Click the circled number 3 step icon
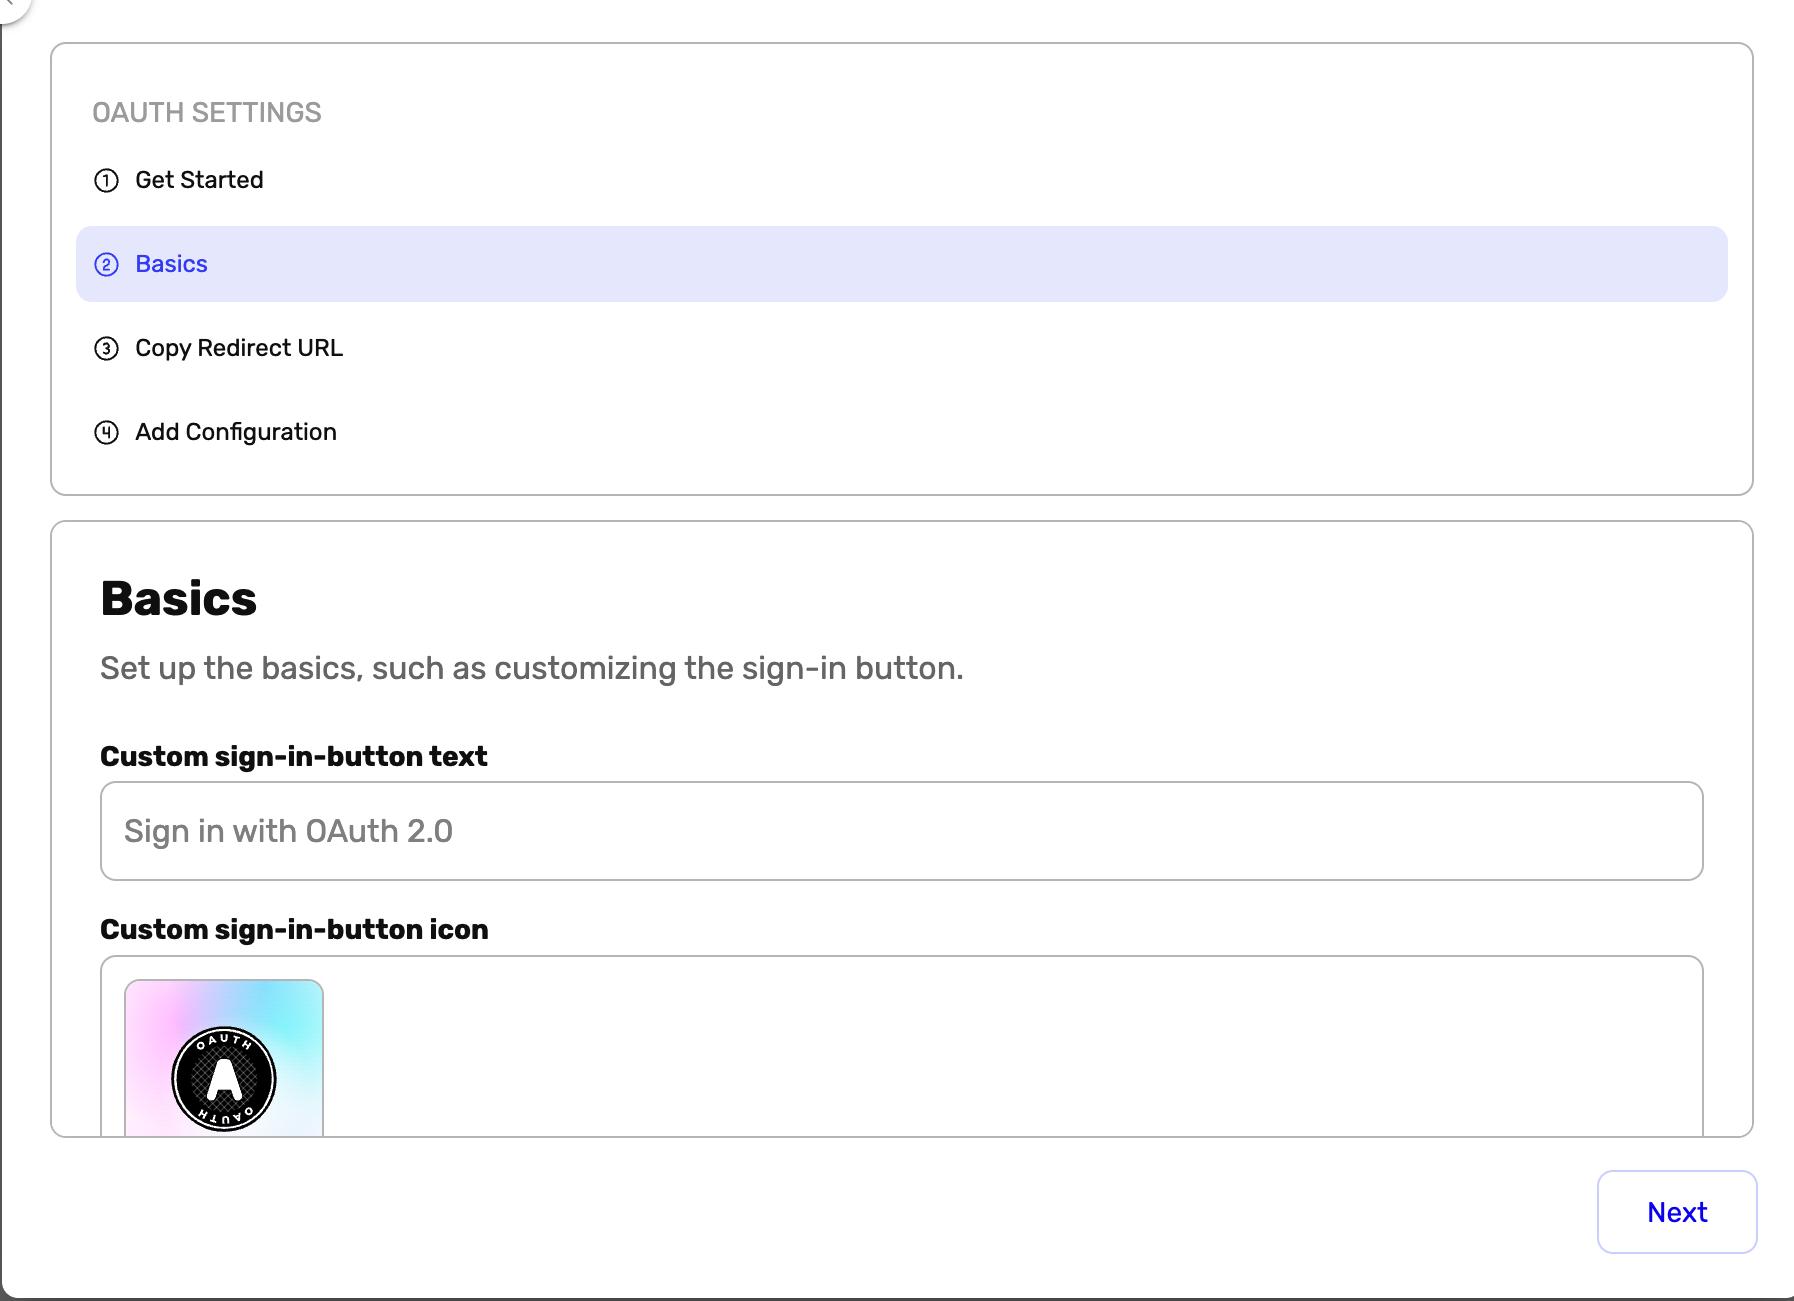The image size is (1794, 1301). (x=107, y=349)
